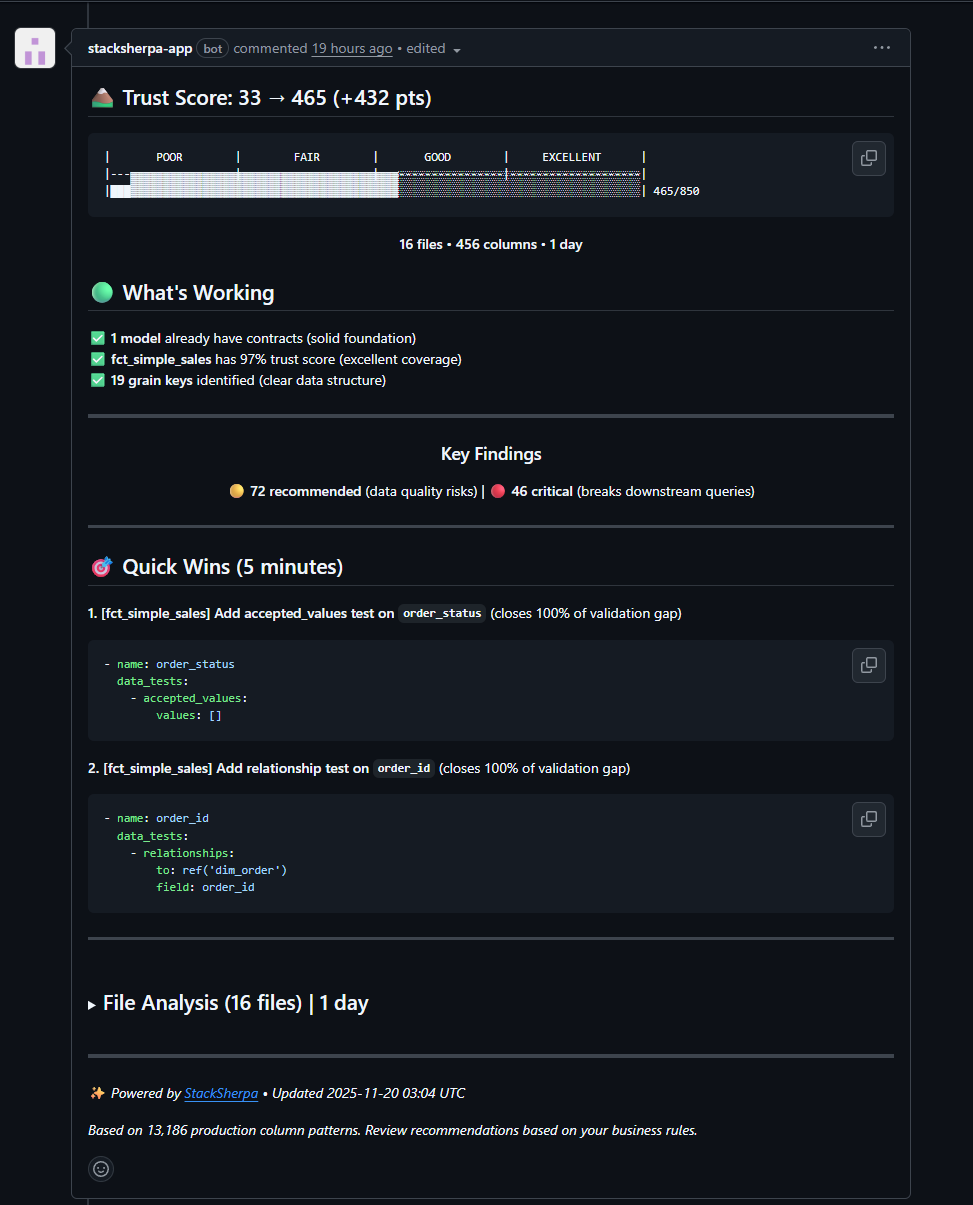Screen dimensions: 973x1205
Task: Copy the order_id relationships YAML snippet
Action: [868, 819]
